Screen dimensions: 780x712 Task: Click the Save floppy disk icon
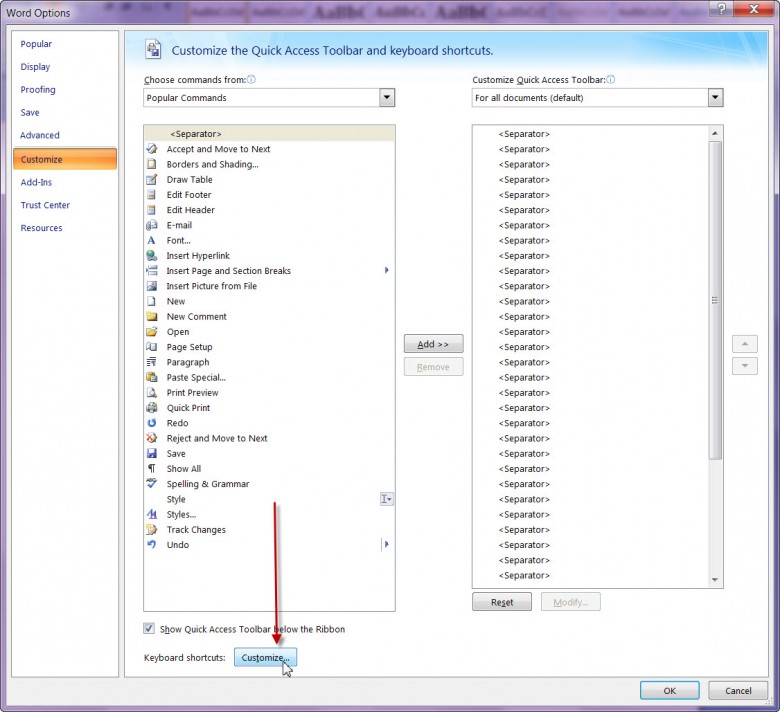click(152, 453)
